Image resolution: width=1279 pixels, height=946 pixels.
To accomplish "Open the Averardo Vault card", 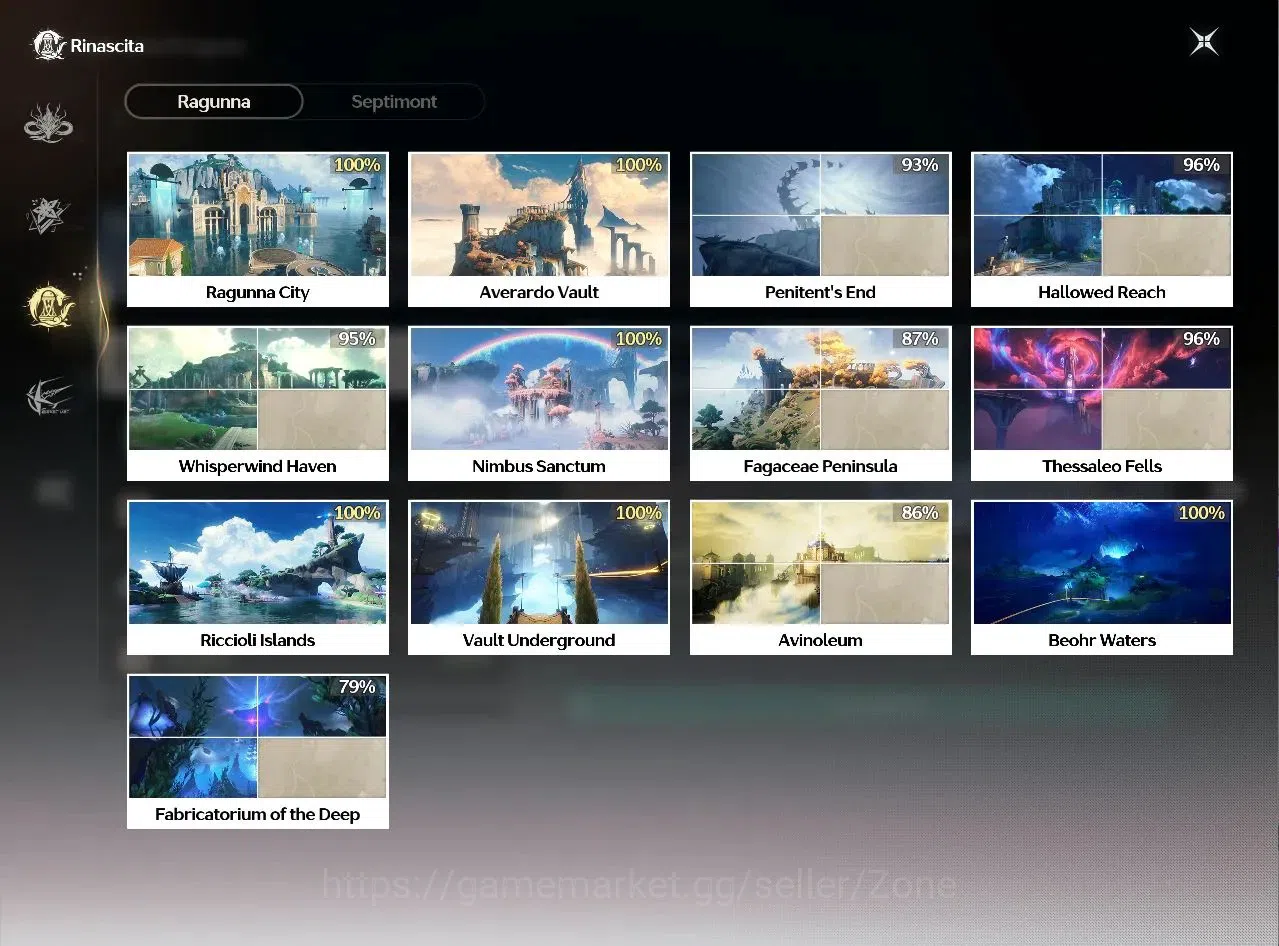I will tap(539, 230).
